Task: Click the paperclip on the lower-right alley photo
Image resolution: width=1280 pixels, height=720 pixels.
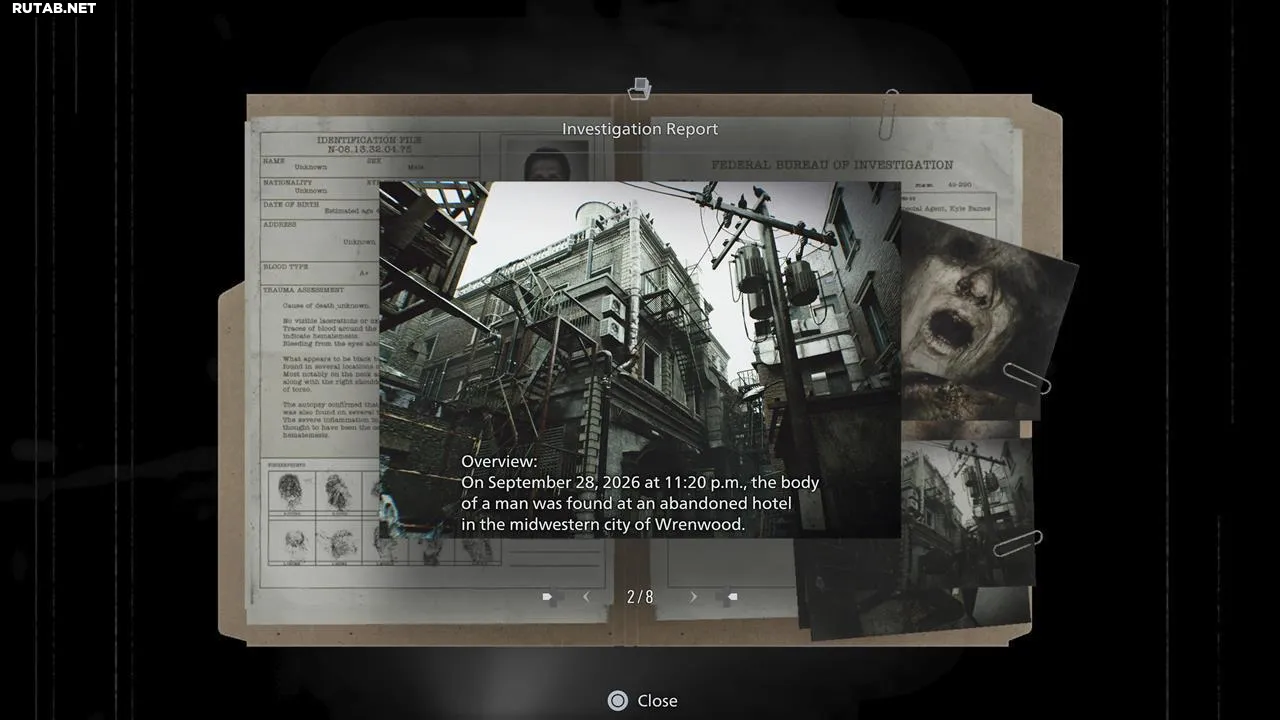Action: click(1017, 543)
